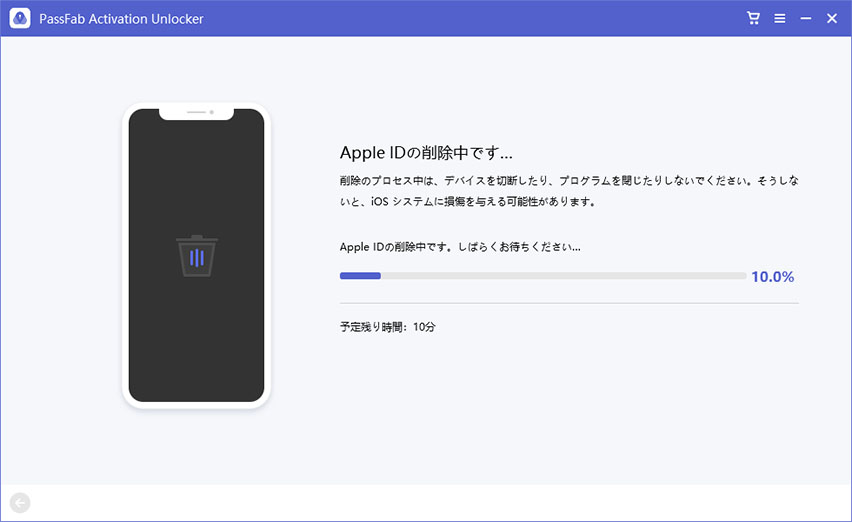
Task: Click the trash can icon on phone
Action: point(197,256)
